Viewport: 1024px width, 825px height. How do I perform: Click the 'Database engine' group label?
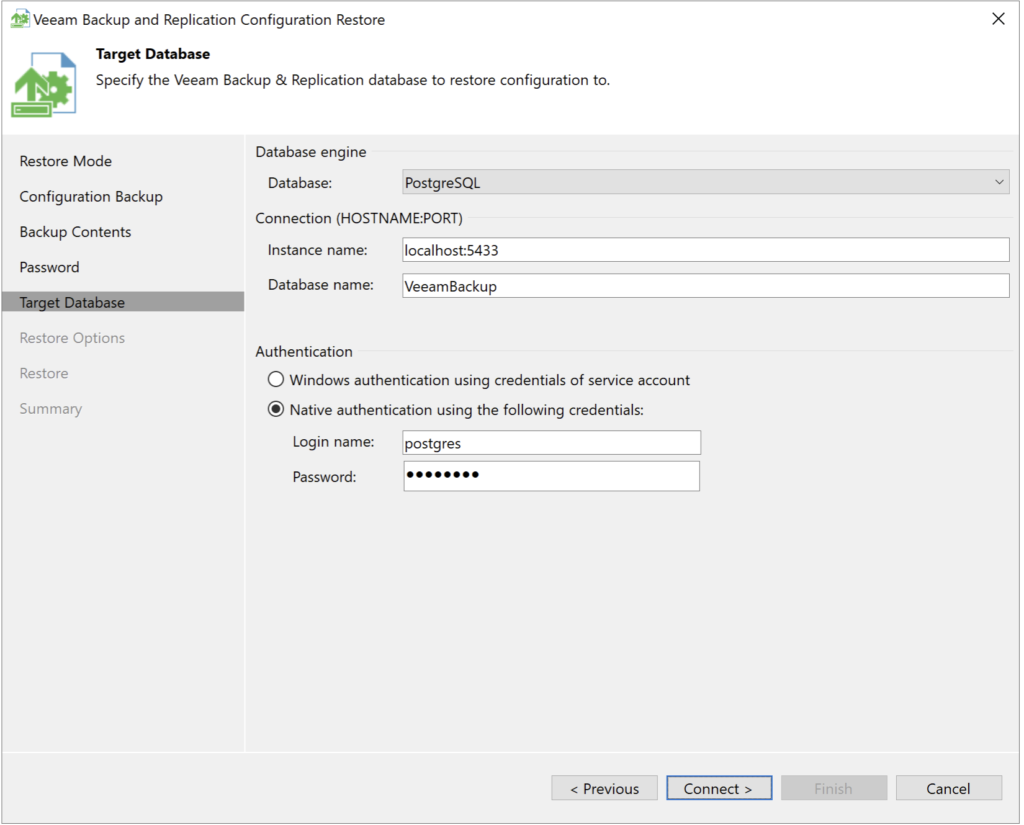coord(311,152)
